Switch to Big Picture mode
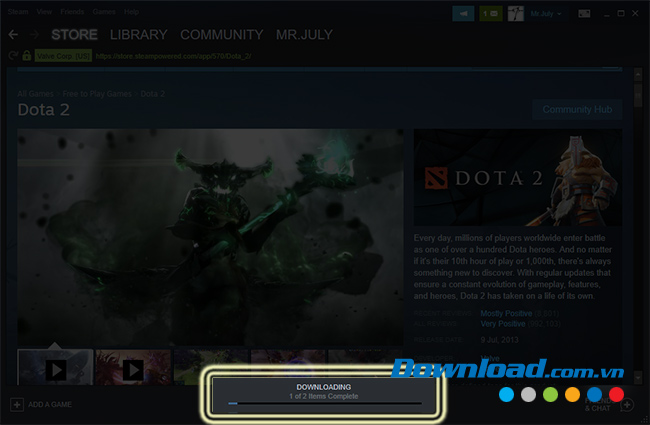The width and height of the screenshot is (650, 425). 584,14
